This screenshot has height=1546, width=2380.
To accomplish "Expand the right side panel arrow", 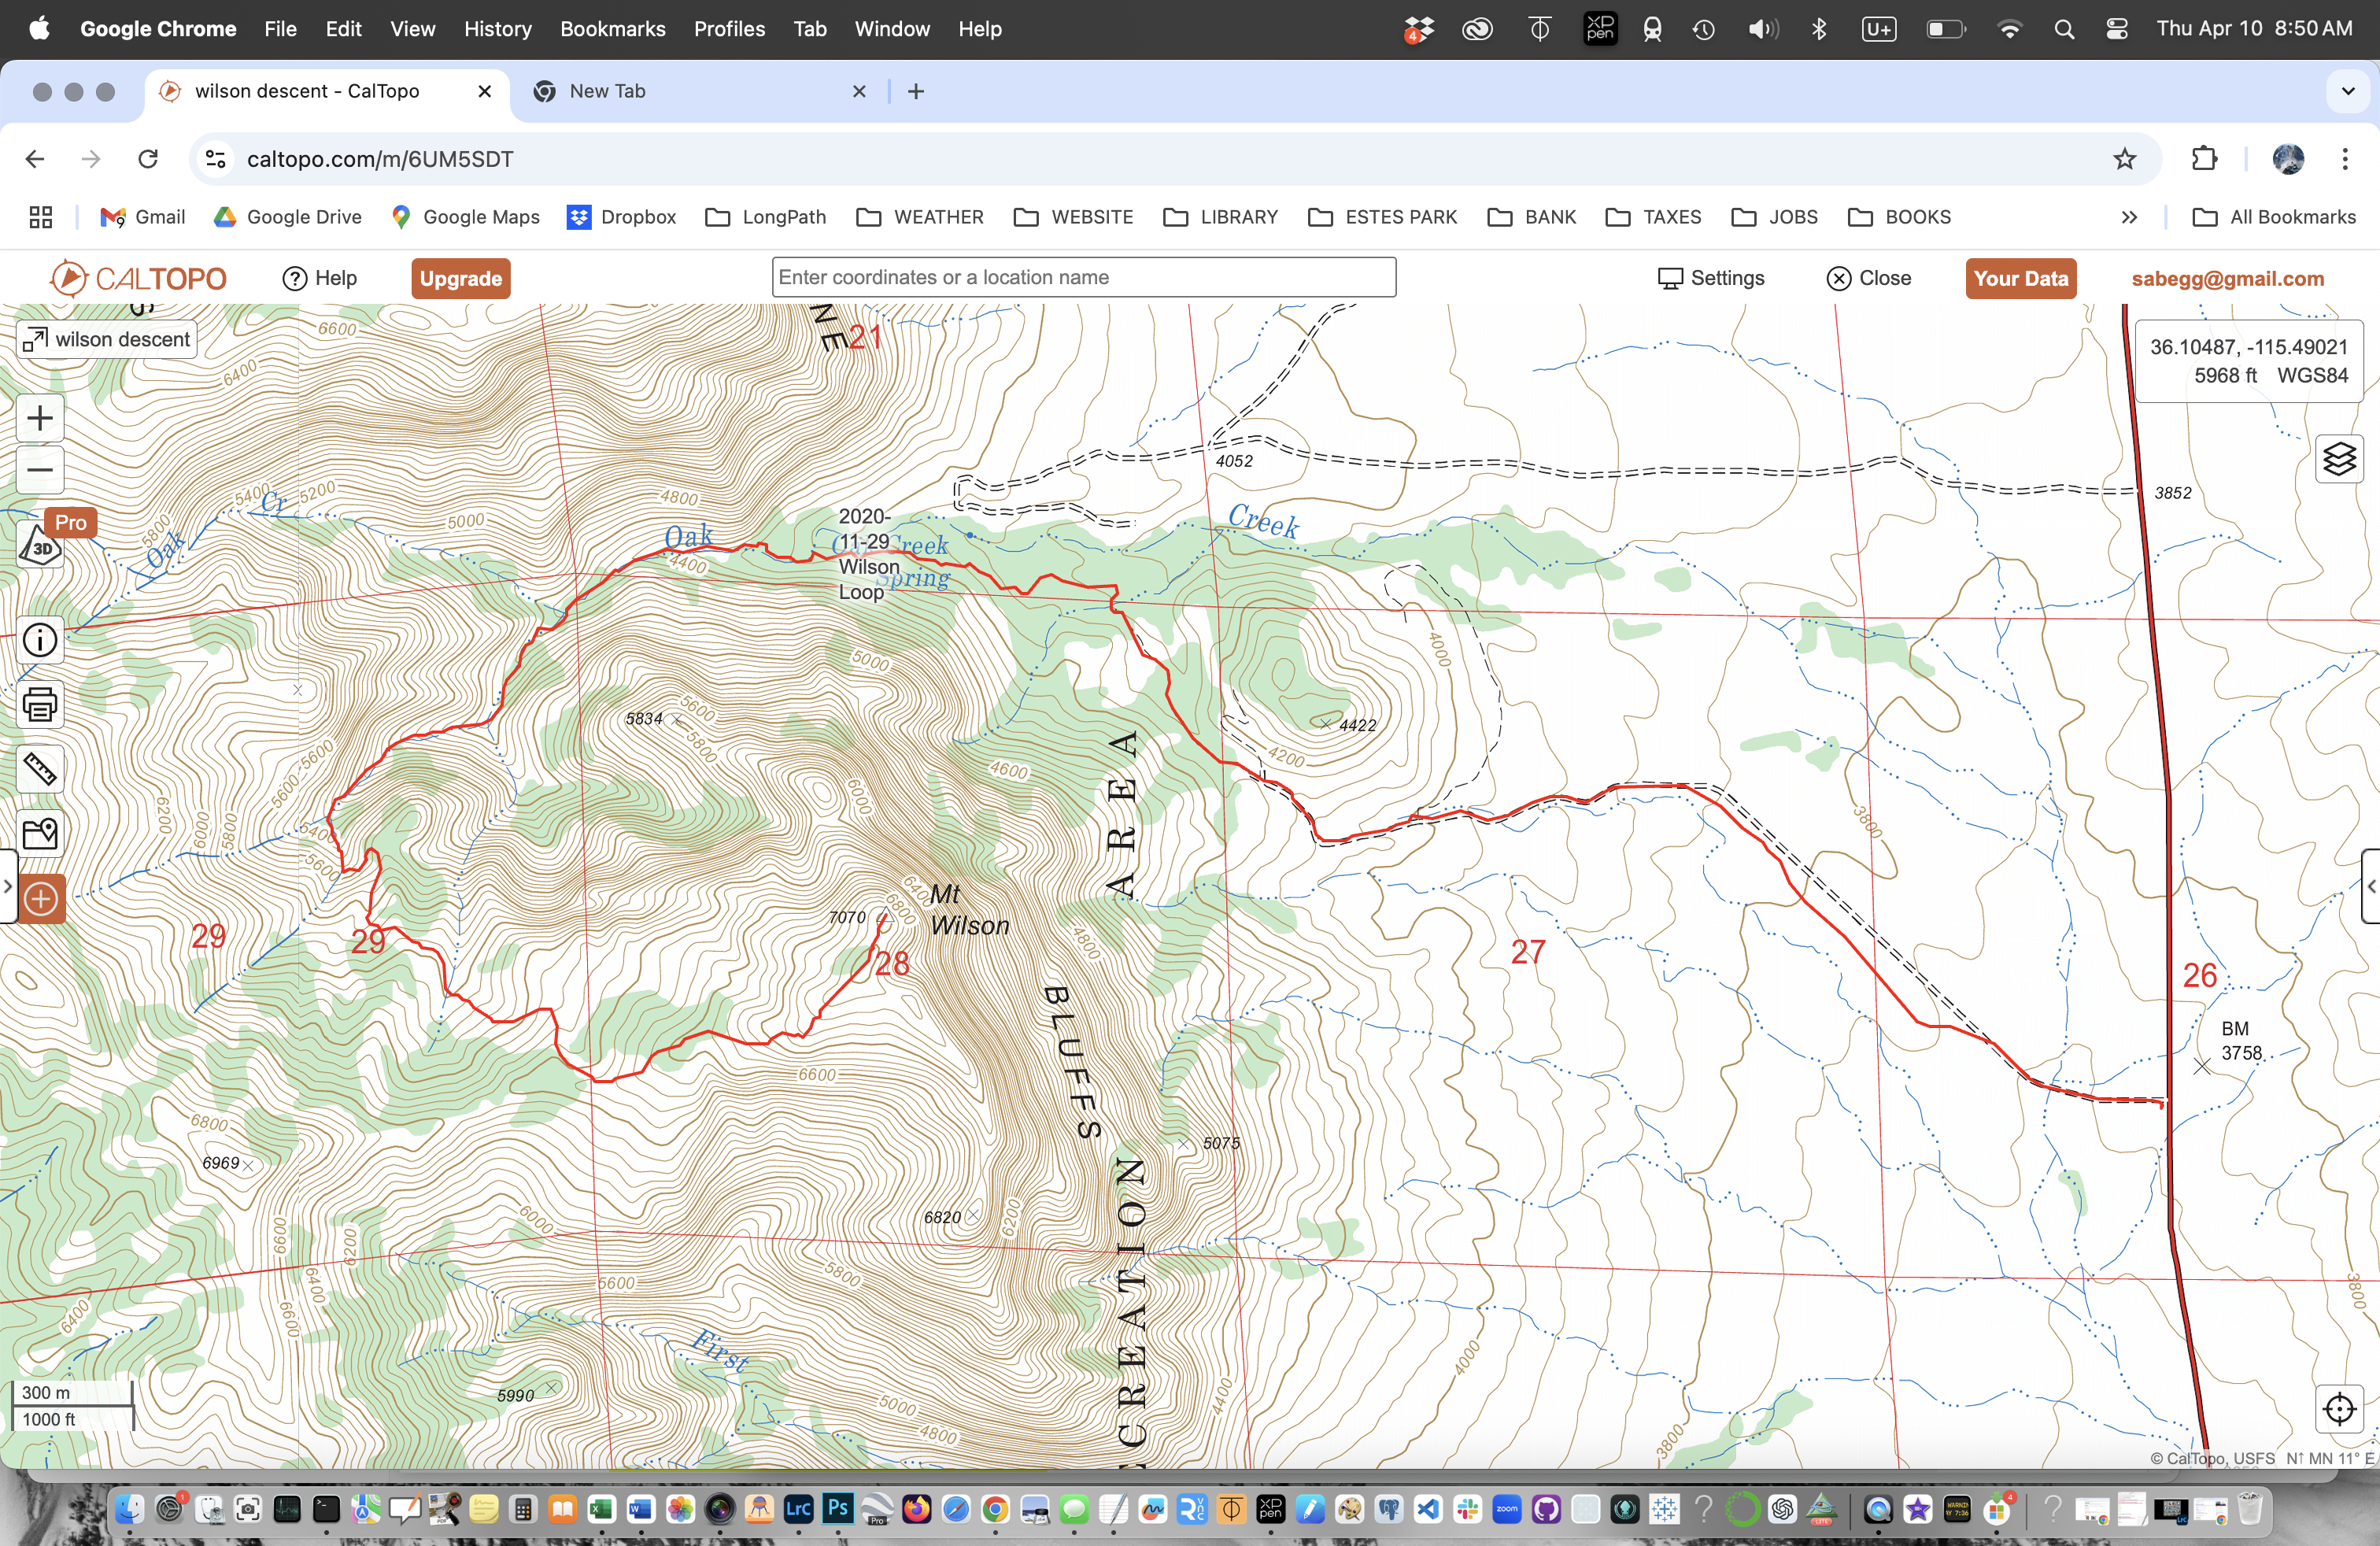I will pos(2371,886).
